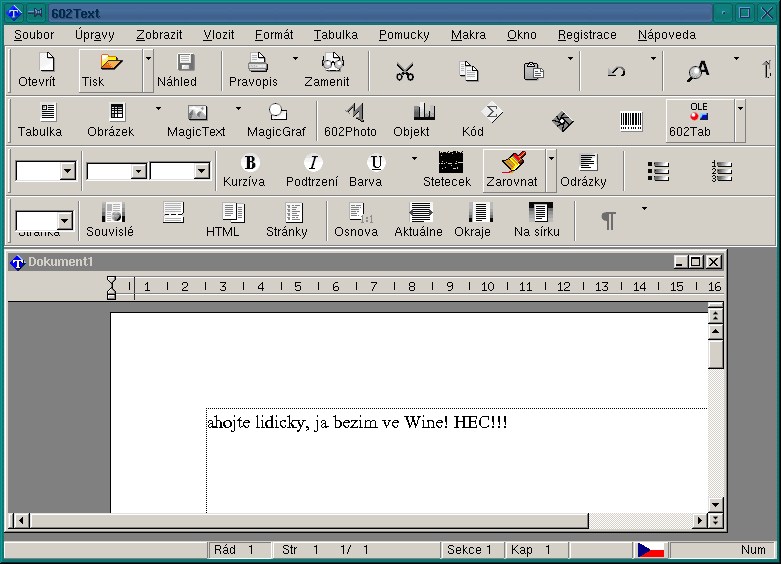
Task: Open the Stránka combo box dropdown
Action: click(64, 221)
